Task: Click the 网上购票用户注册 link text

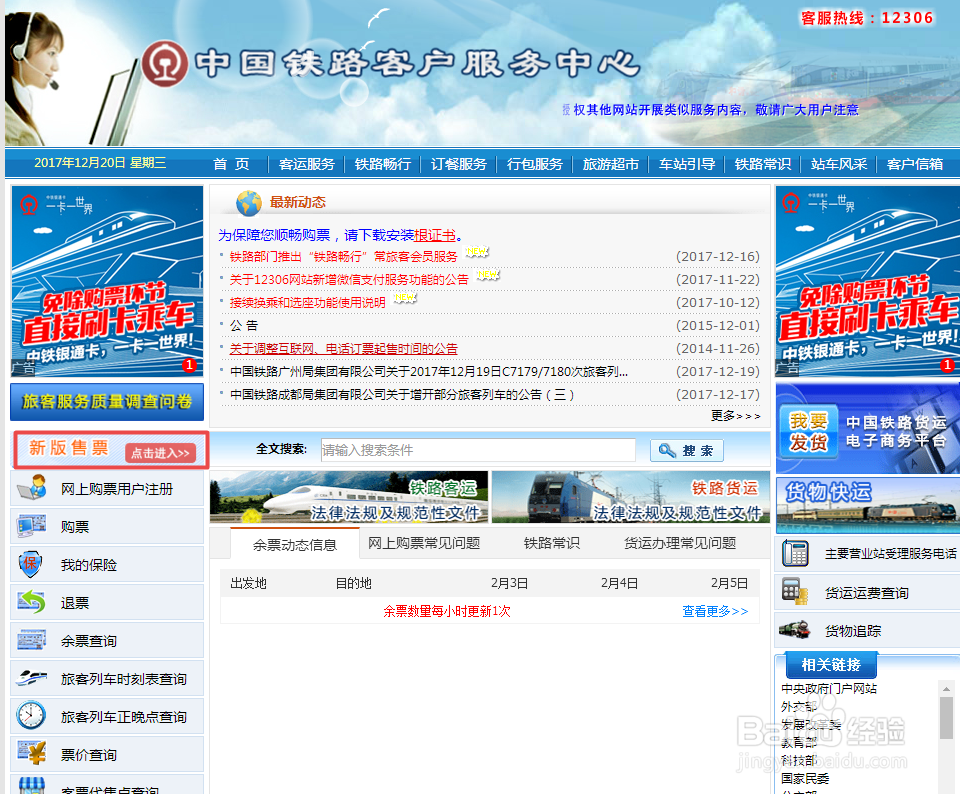Action: pos(116,489)
